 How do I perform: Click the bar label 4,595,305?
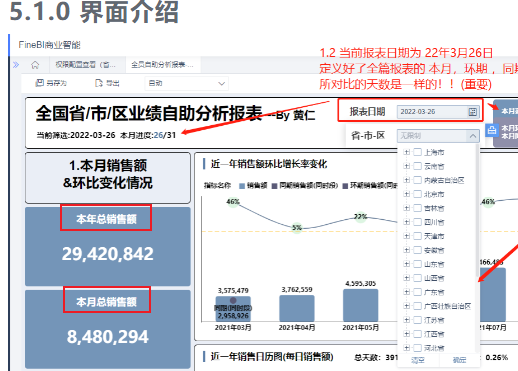pyautogui.click(x=360, y=283)
